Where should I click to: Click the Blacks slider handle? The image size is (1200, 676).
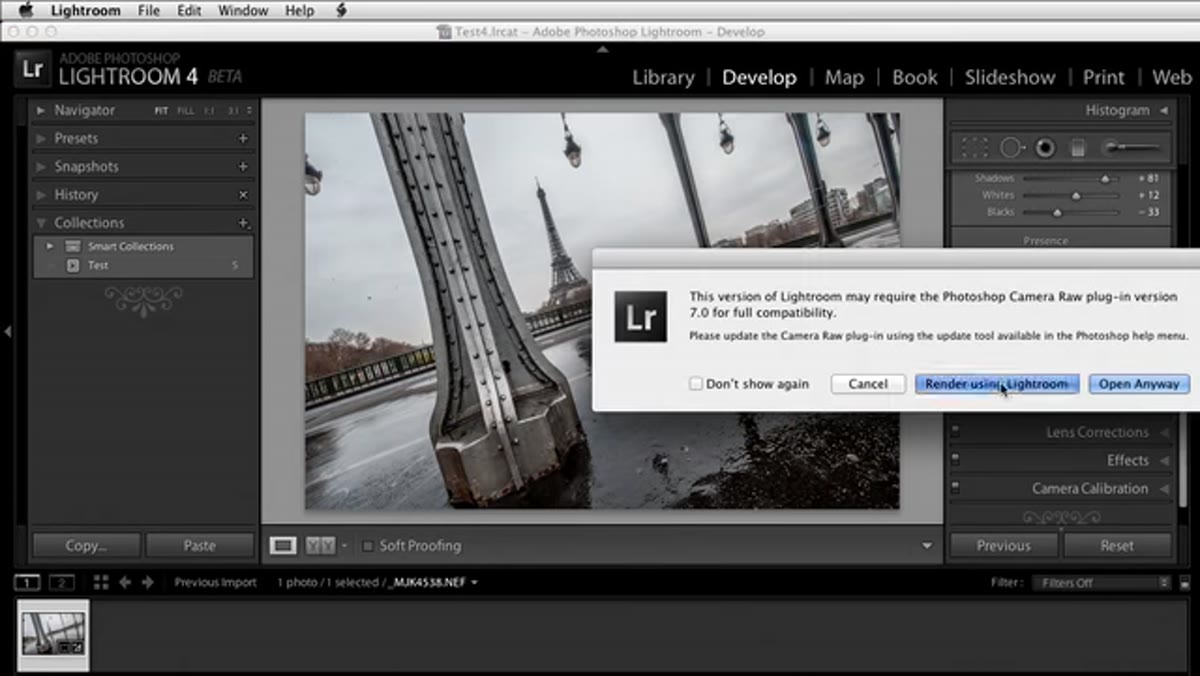coord(1057,212)
